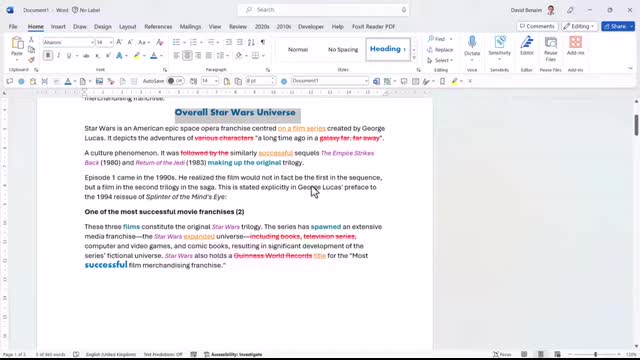Click microphone icon in search box
Viewport: 640px width, 360px height.
click(404, 10)
